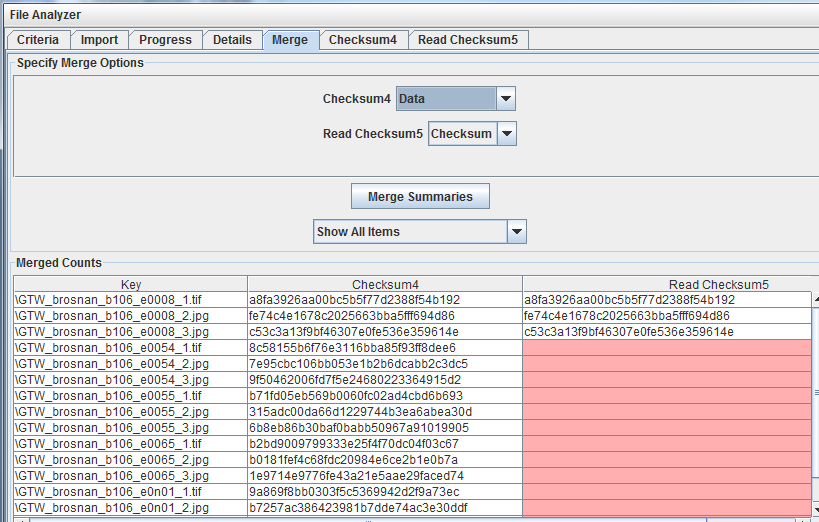Switch to the Criteria tab
The height and width of the screenshot is (522, 819).
pos(38,40)
